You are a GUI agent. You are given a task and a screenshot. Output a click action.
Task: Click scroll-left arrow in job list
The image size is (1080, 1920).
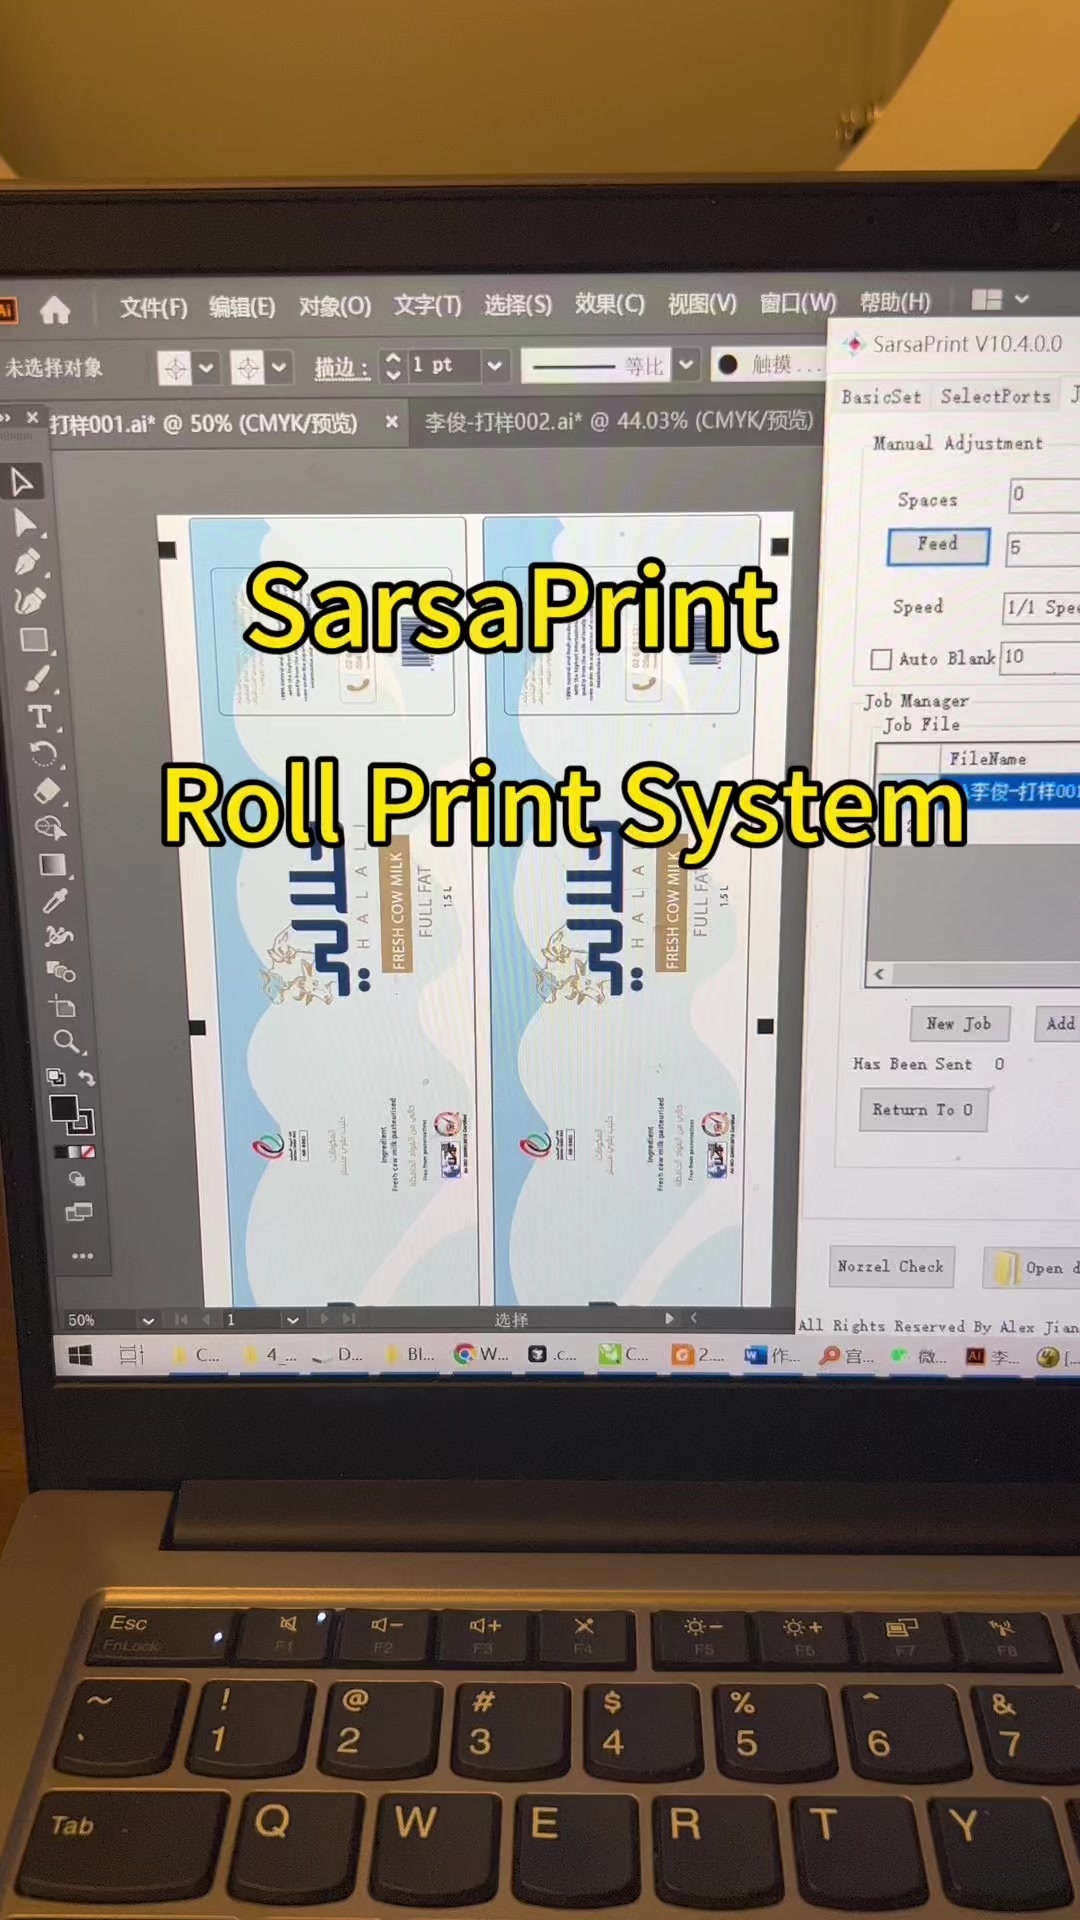tap(879, 974)
